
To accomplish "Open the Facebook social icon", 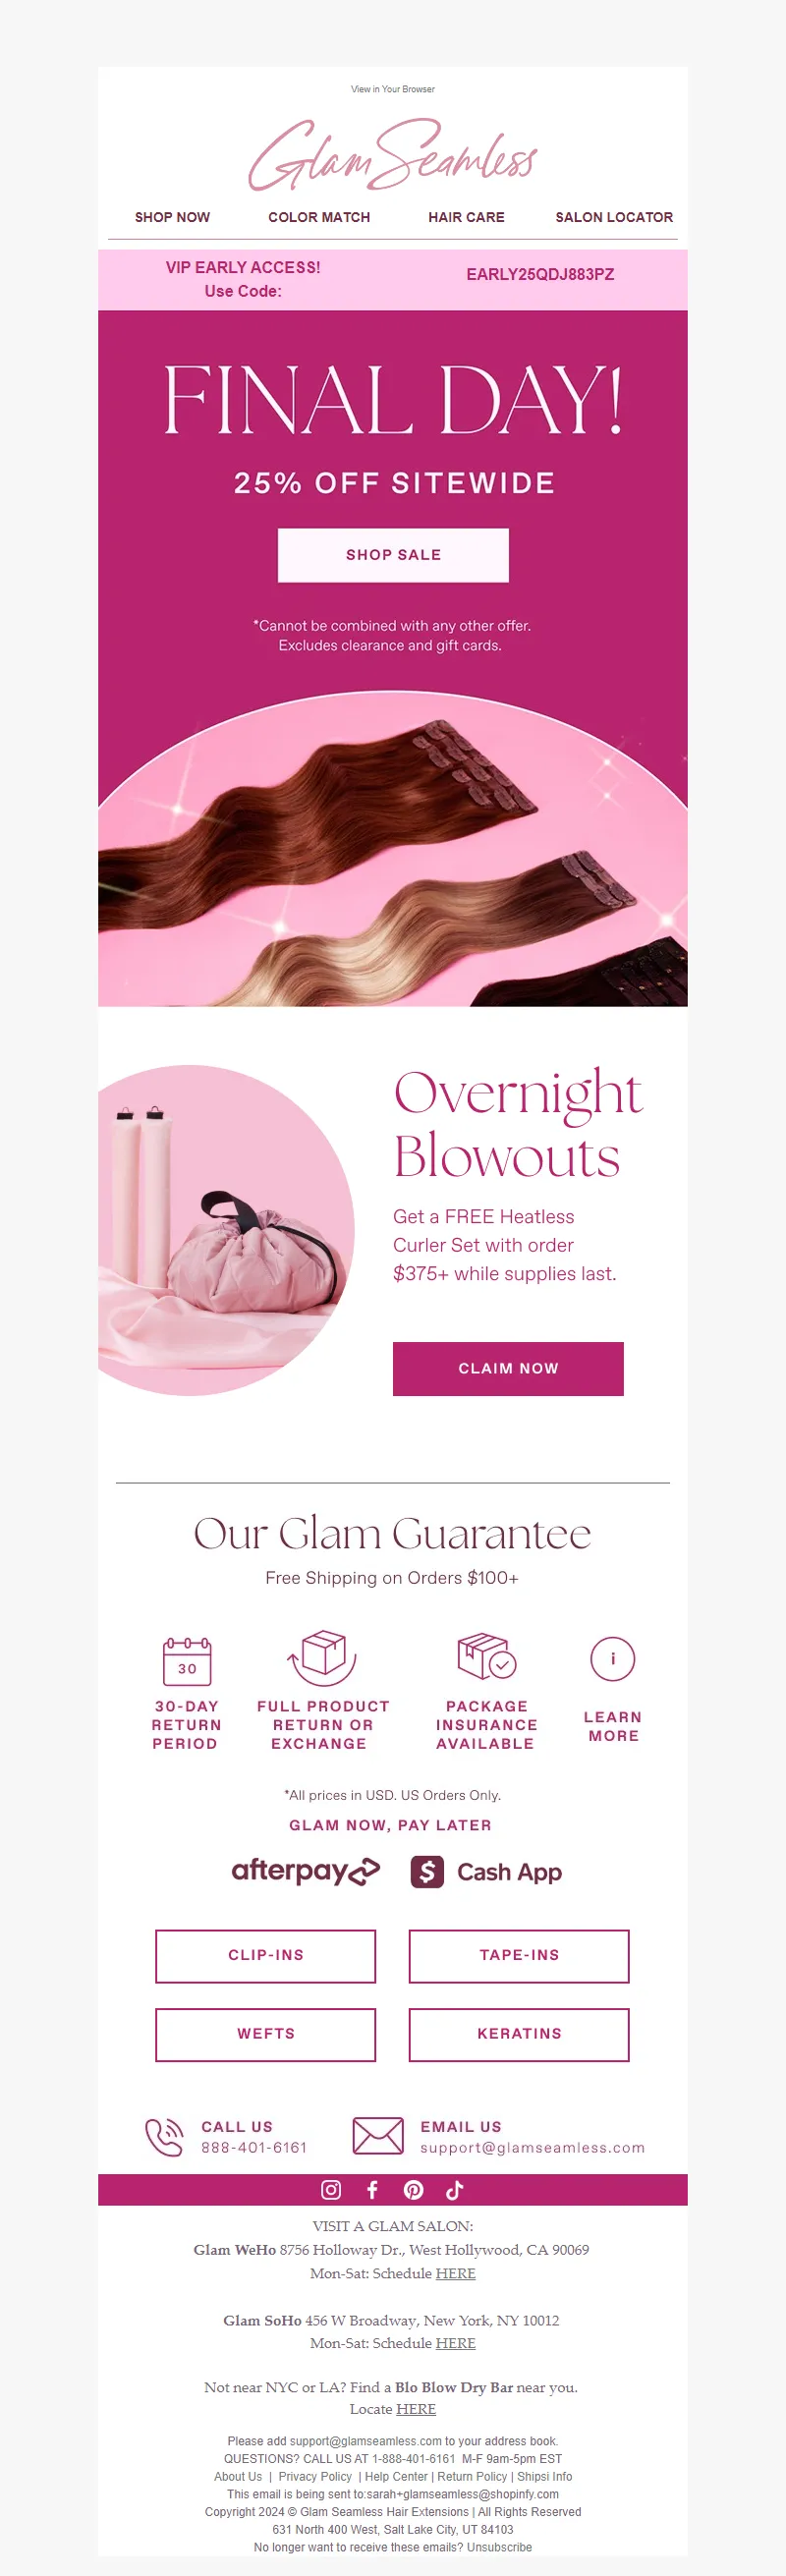I will (x=372, y=2189).
